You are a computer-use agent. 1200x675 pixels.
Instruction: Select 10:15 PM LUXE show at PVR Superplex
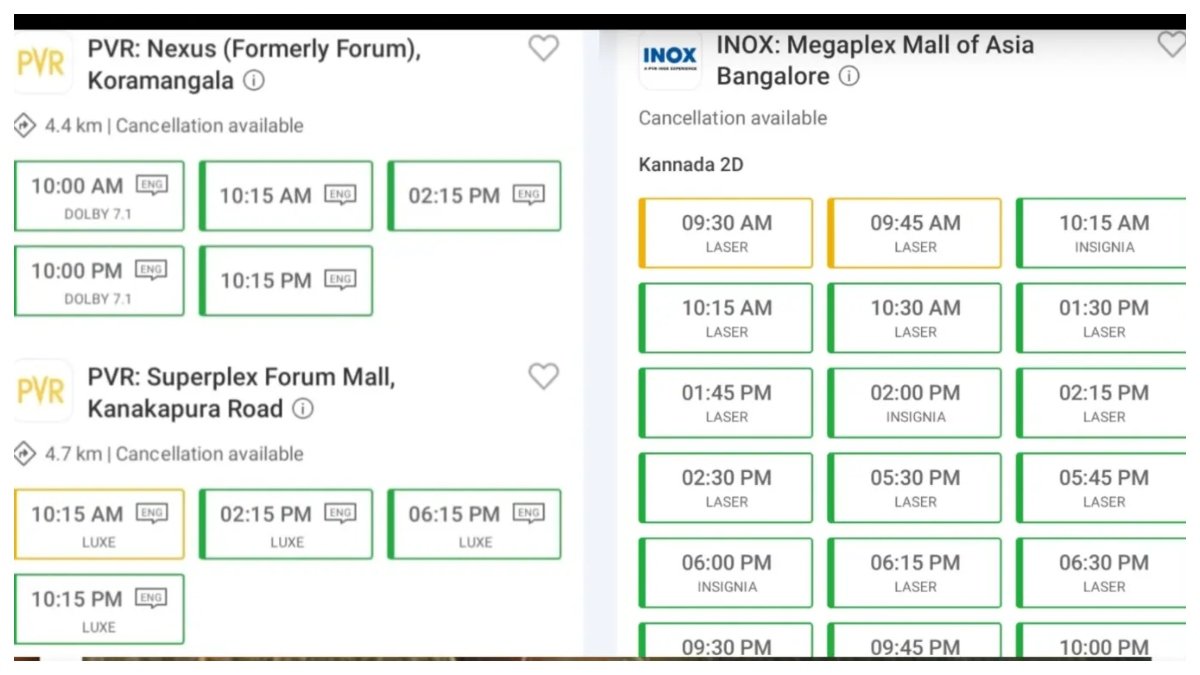[99, 609]
